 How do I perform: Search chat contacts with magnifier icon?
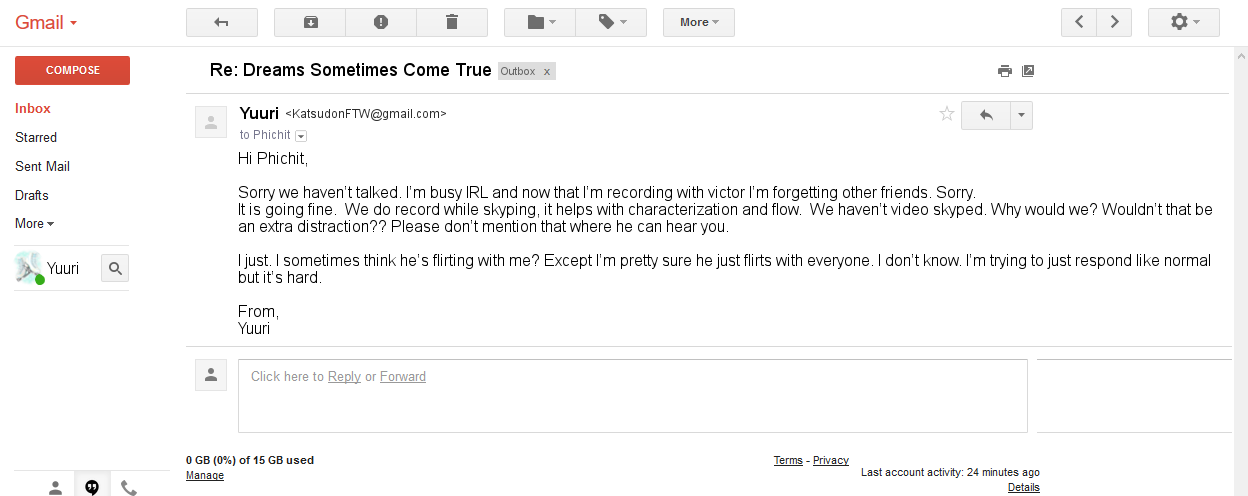tap(115, 268)
